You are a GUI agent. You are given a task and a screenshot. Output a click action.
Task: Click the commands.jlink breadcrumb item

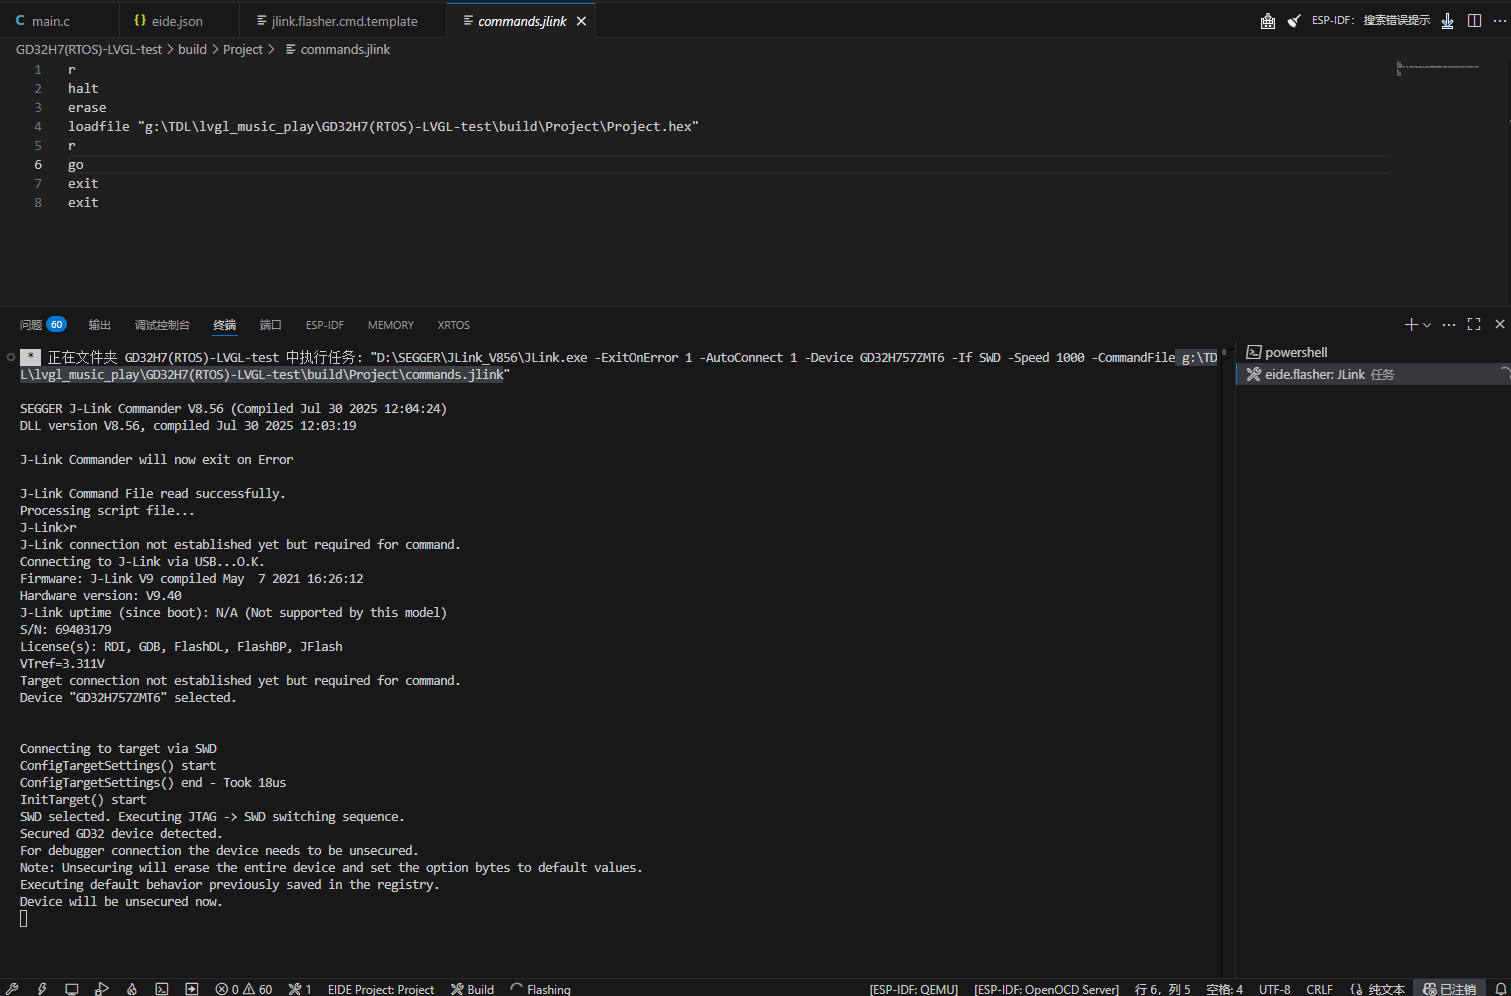(338, 49)
